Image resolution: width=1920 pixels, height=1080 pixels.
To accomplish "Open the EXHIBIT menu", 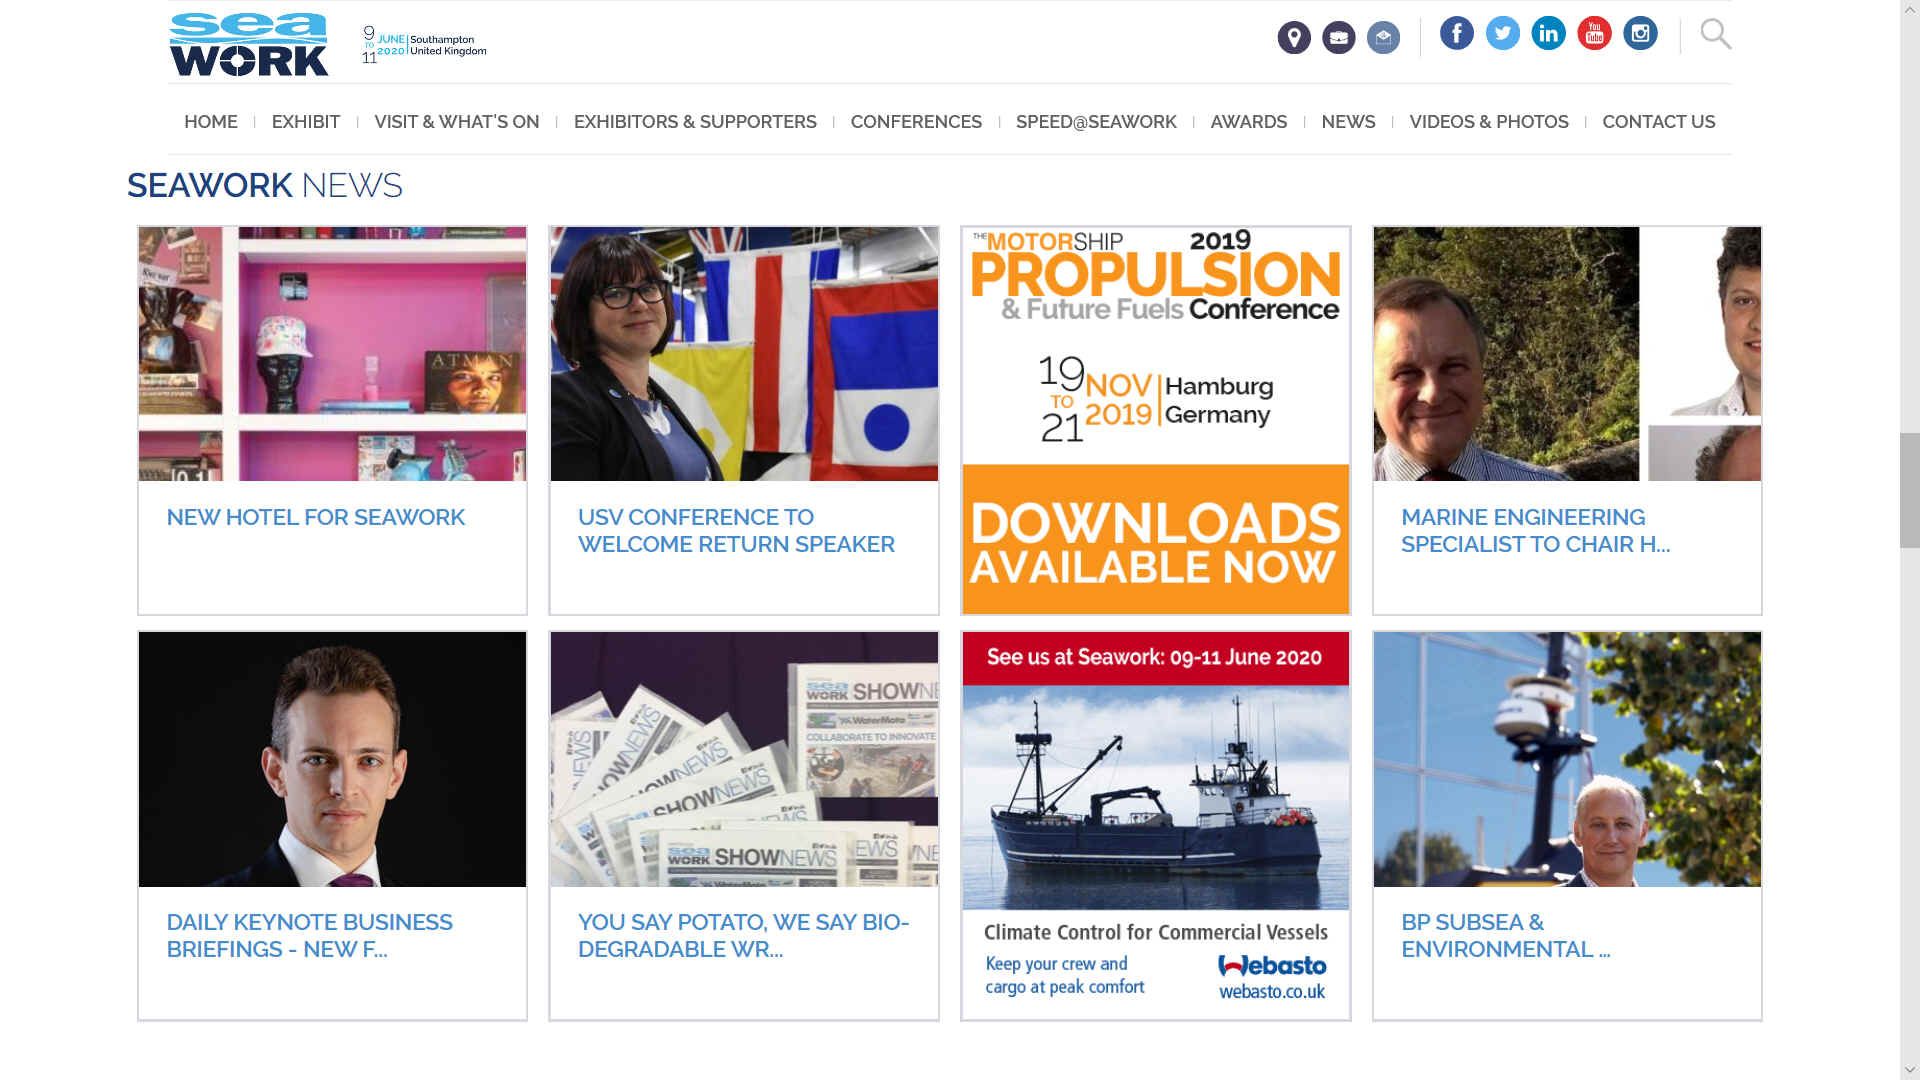I will pos(306,122).
